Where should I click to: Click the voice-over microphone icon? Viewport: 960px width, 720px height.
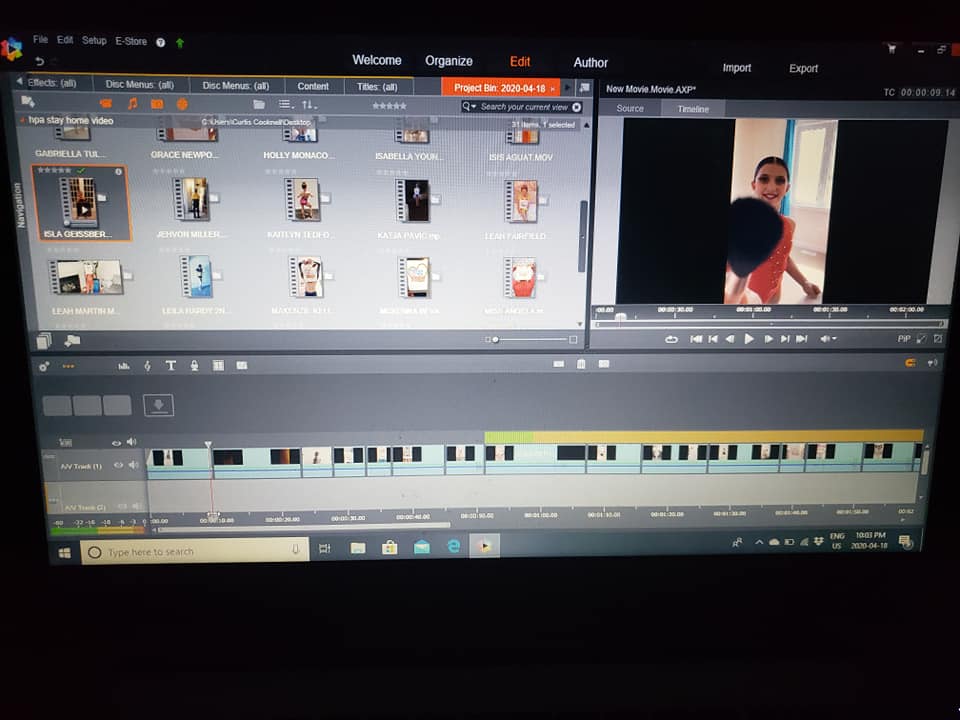pos(194,366)
